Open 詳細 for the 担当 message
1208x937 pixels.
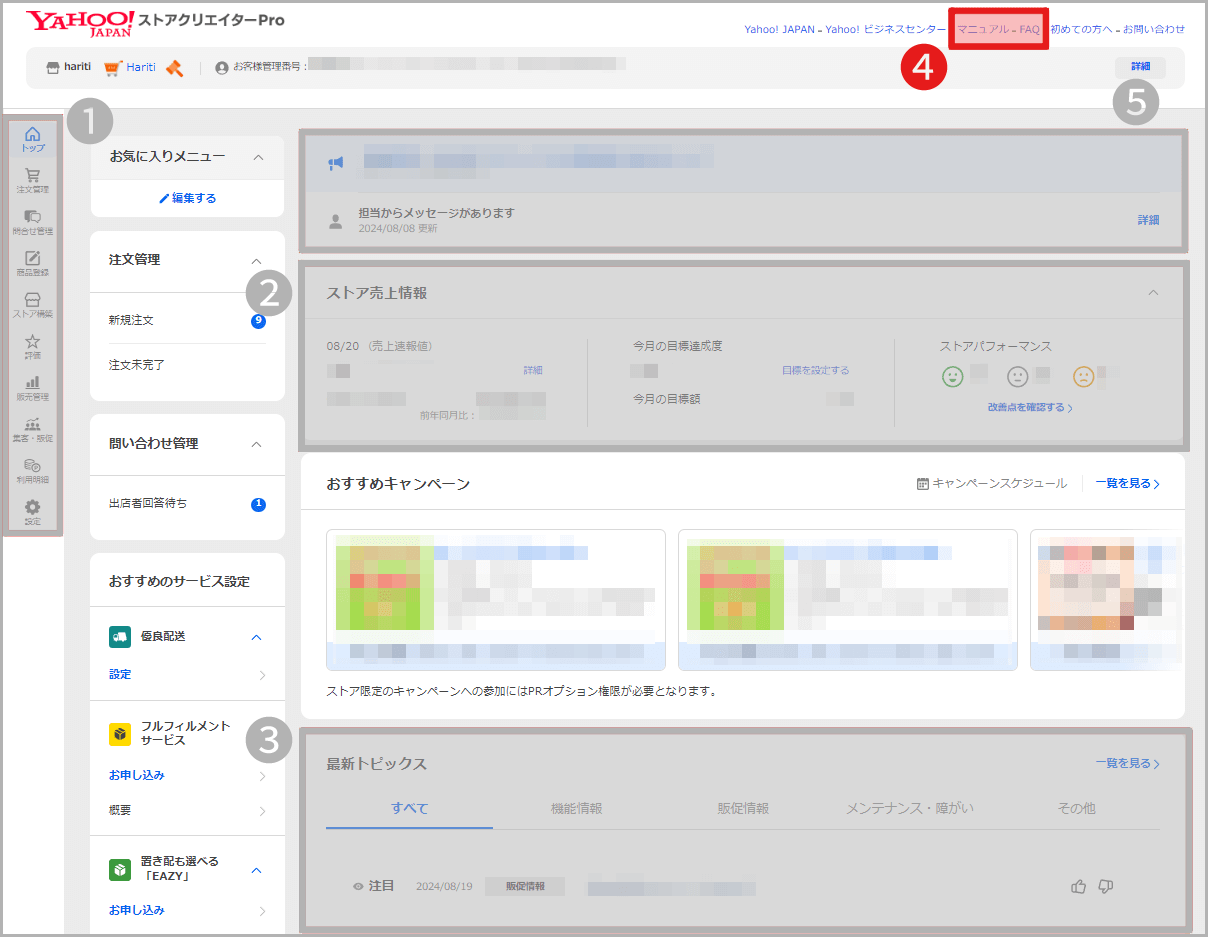pos(1148,220)
